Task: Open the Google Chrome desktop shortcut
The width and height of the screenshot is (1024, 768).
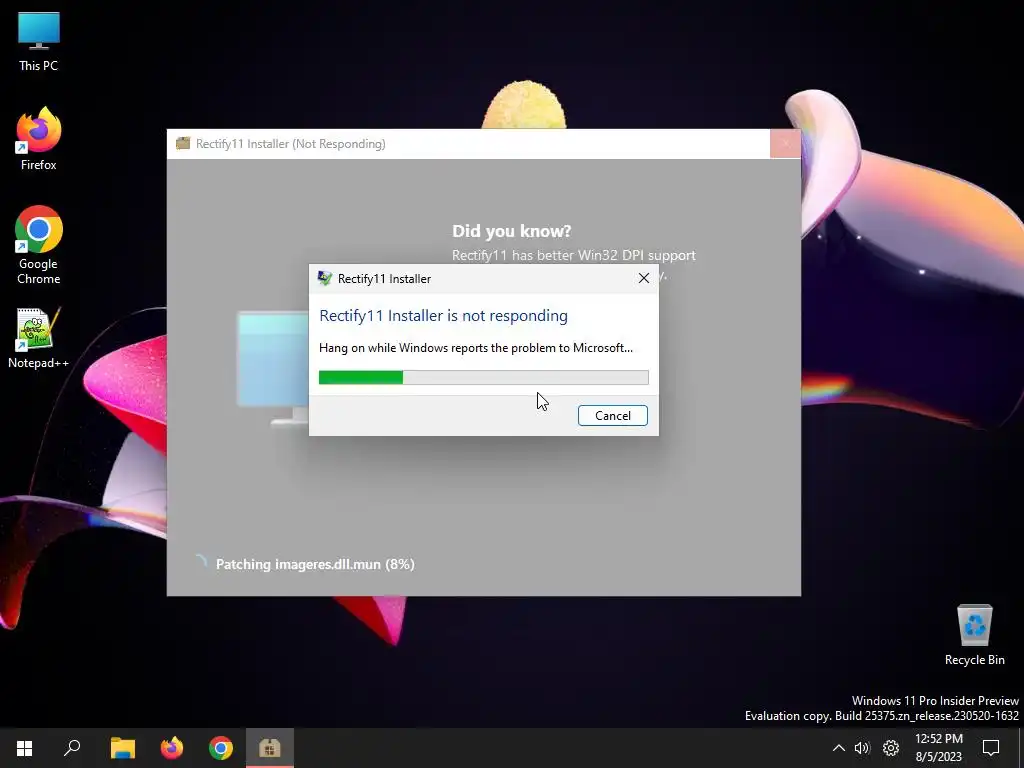Action: click(x=39, y=245)
